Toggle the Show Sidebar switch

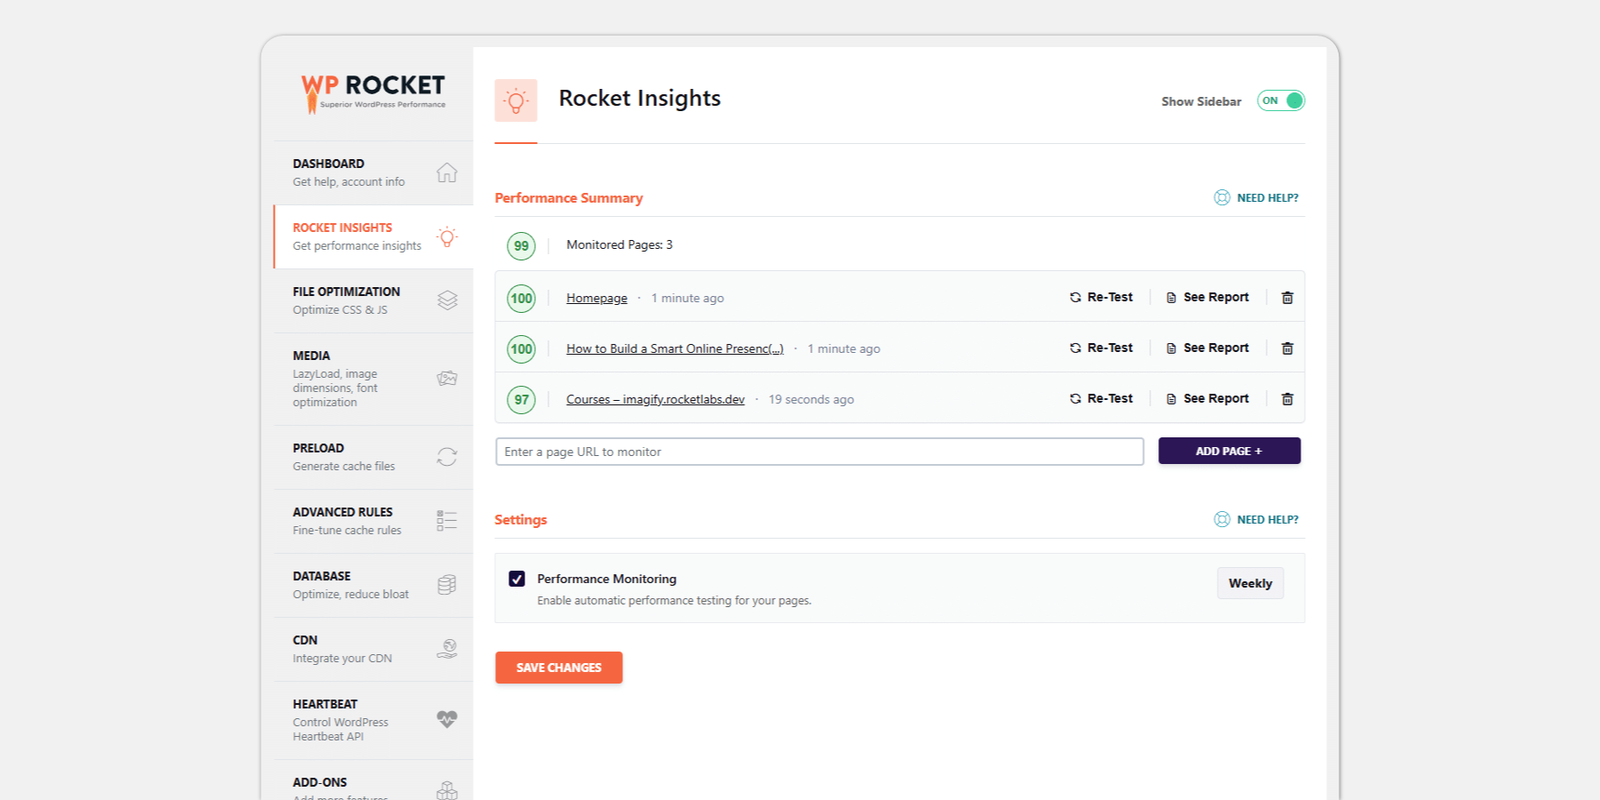(x=1281, y=100)
